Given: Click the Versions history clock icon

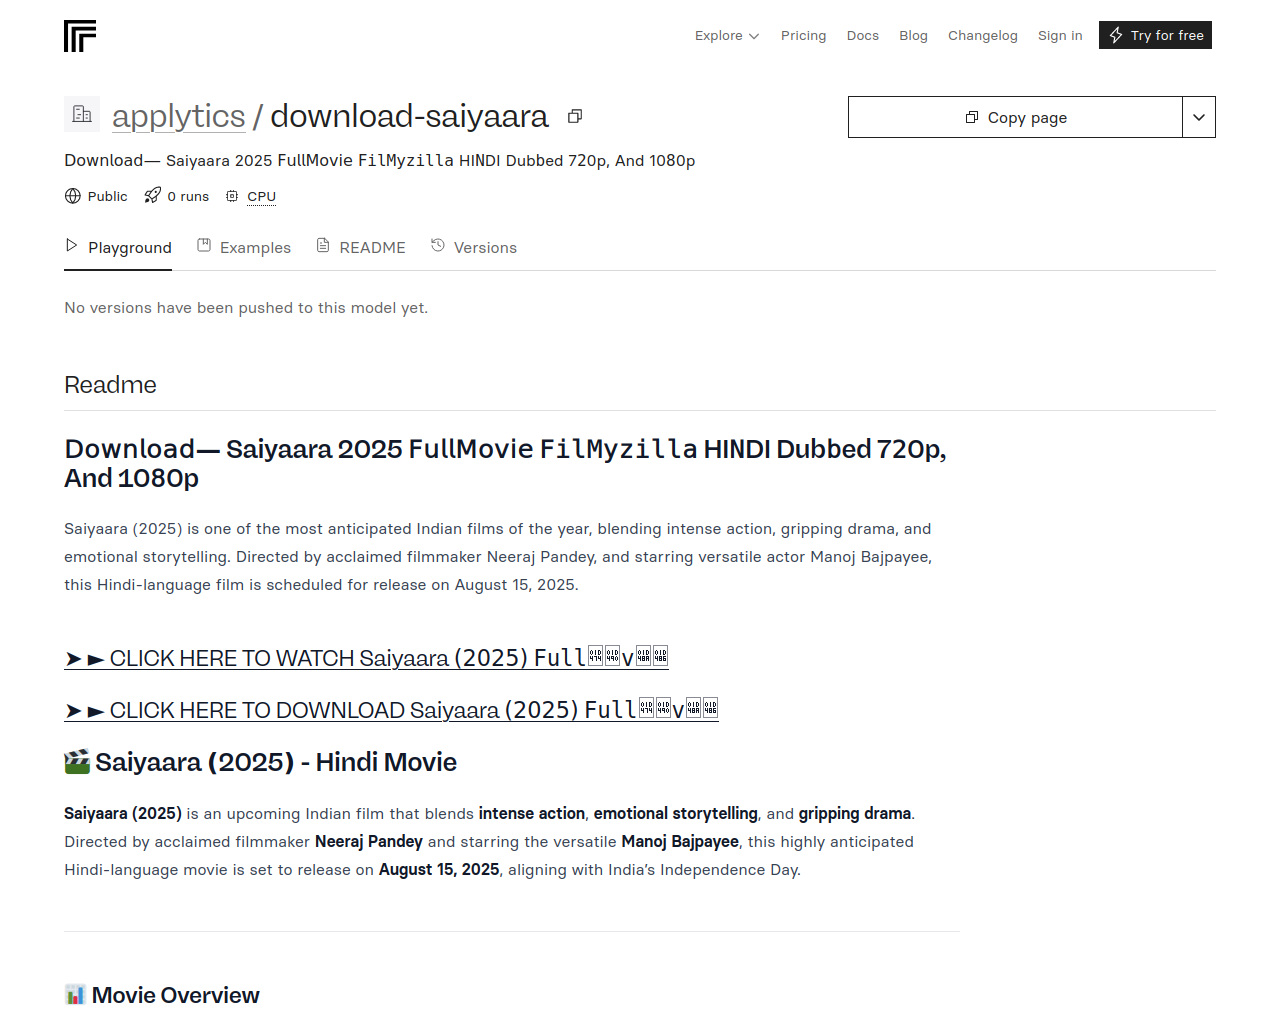Looking at the screenshot, I should point(438,245).
